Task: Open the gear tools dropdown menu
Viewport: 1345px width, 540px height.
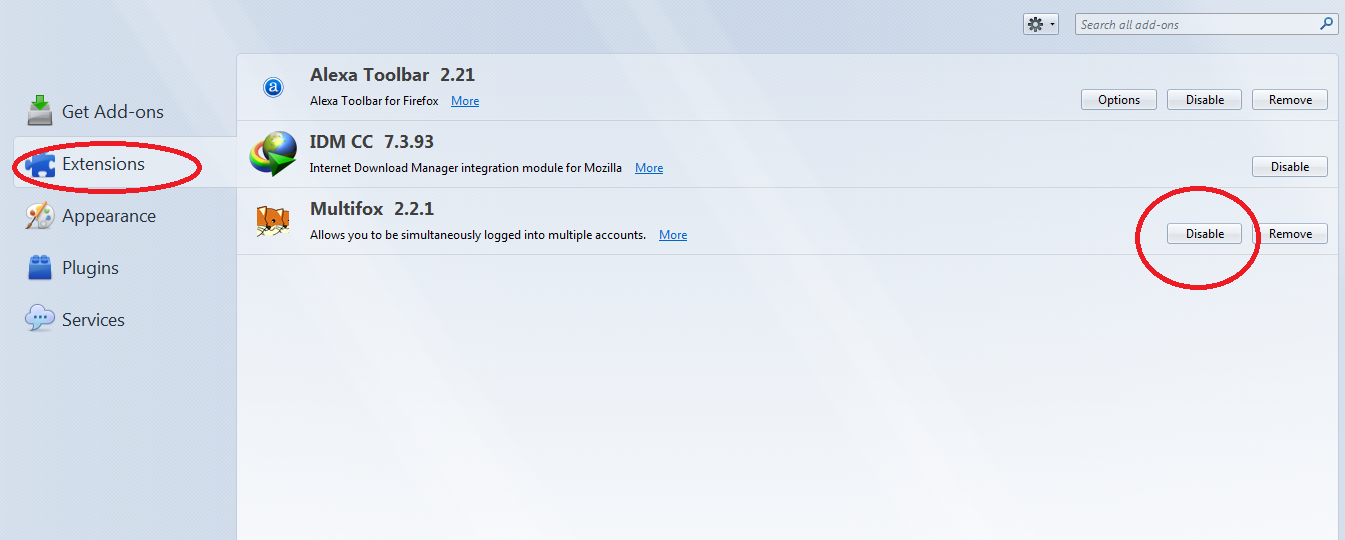Action: coord(1040,24)
